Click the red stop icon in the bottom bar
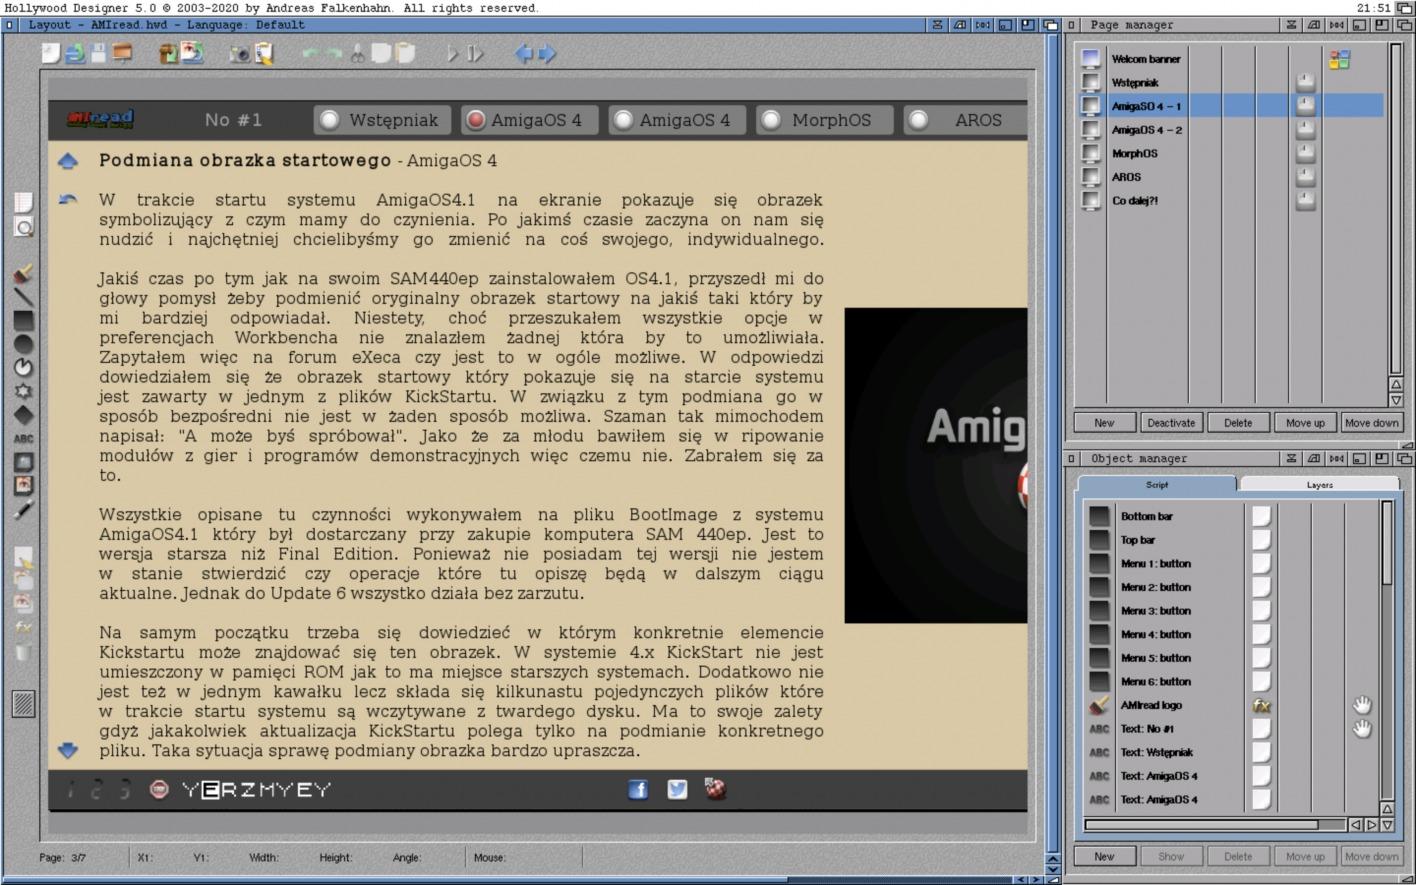This screenshot has height=885, width=1416. click(158, 790)
